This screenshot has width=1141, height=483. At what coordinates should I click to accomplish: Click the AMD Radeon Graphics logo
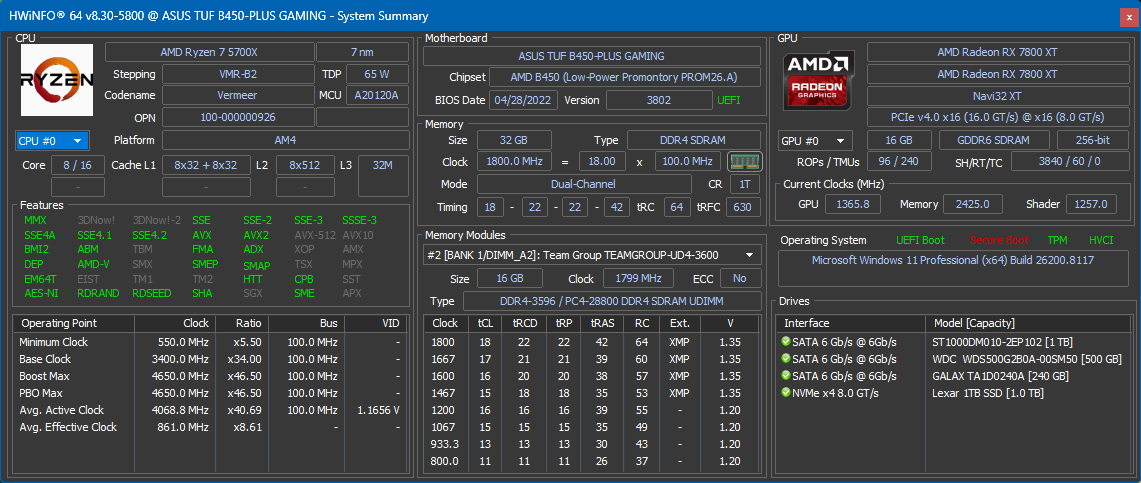tap(818, 79)
